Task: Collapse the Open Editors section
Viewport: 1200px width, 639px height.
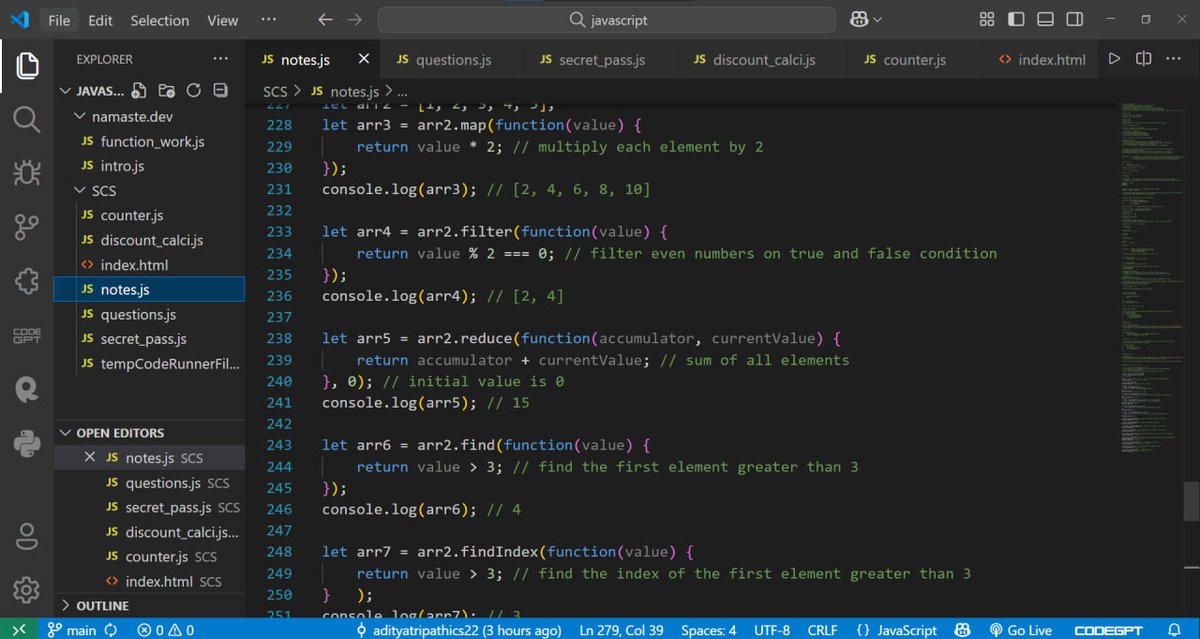Action: click(66, 433)
